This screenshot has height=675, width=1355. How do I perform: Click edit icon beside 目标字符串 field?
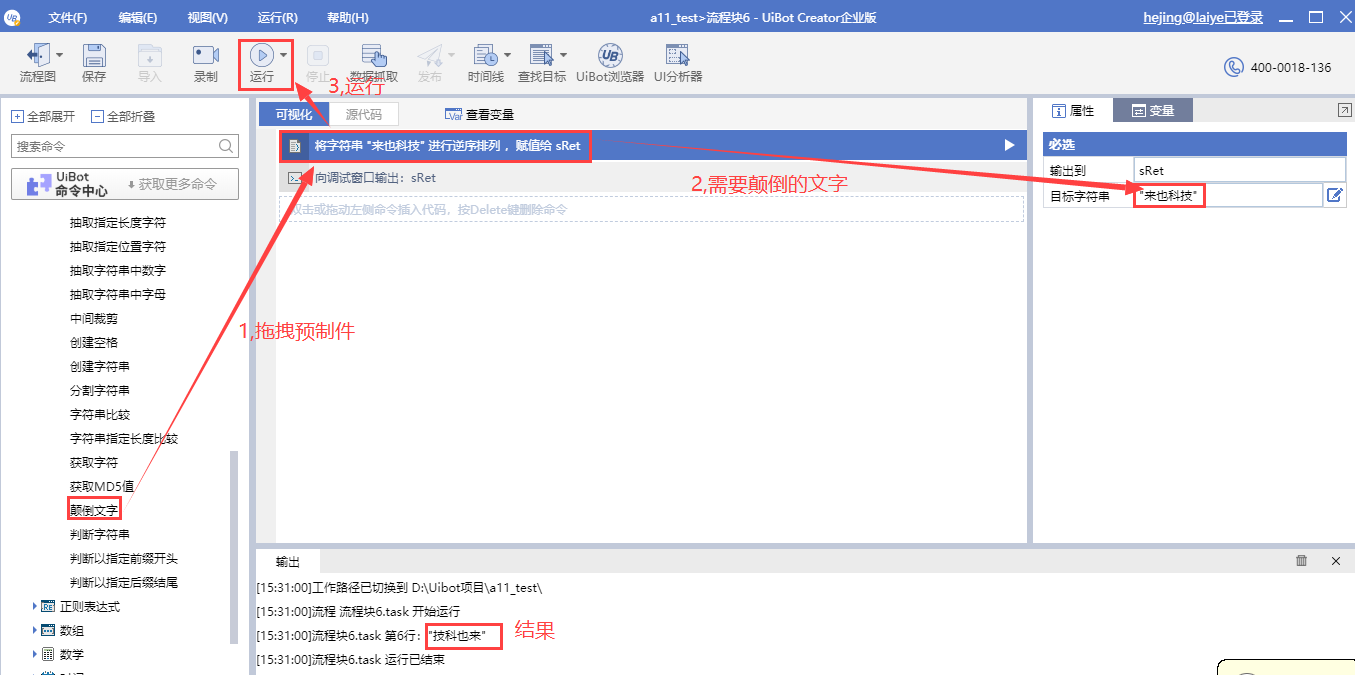(x=1334, y=196)
